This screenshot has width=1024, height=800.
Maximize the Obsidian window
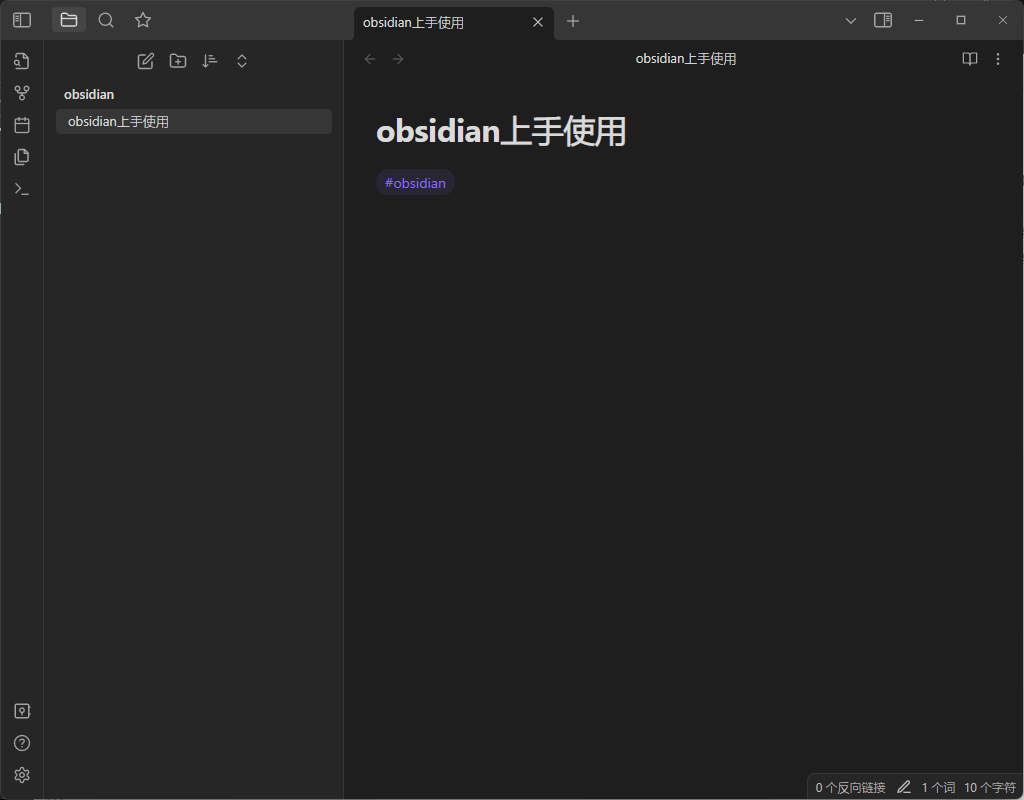961,20
